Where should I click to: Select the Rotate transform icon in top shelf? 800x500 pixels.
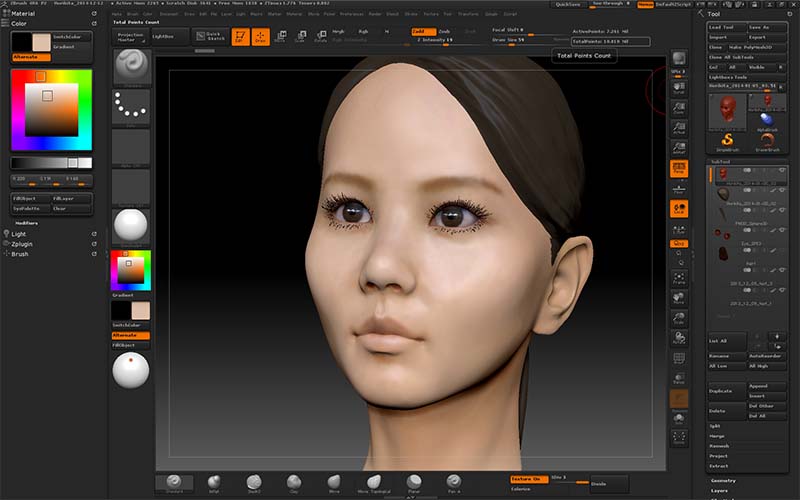(321, 36)
